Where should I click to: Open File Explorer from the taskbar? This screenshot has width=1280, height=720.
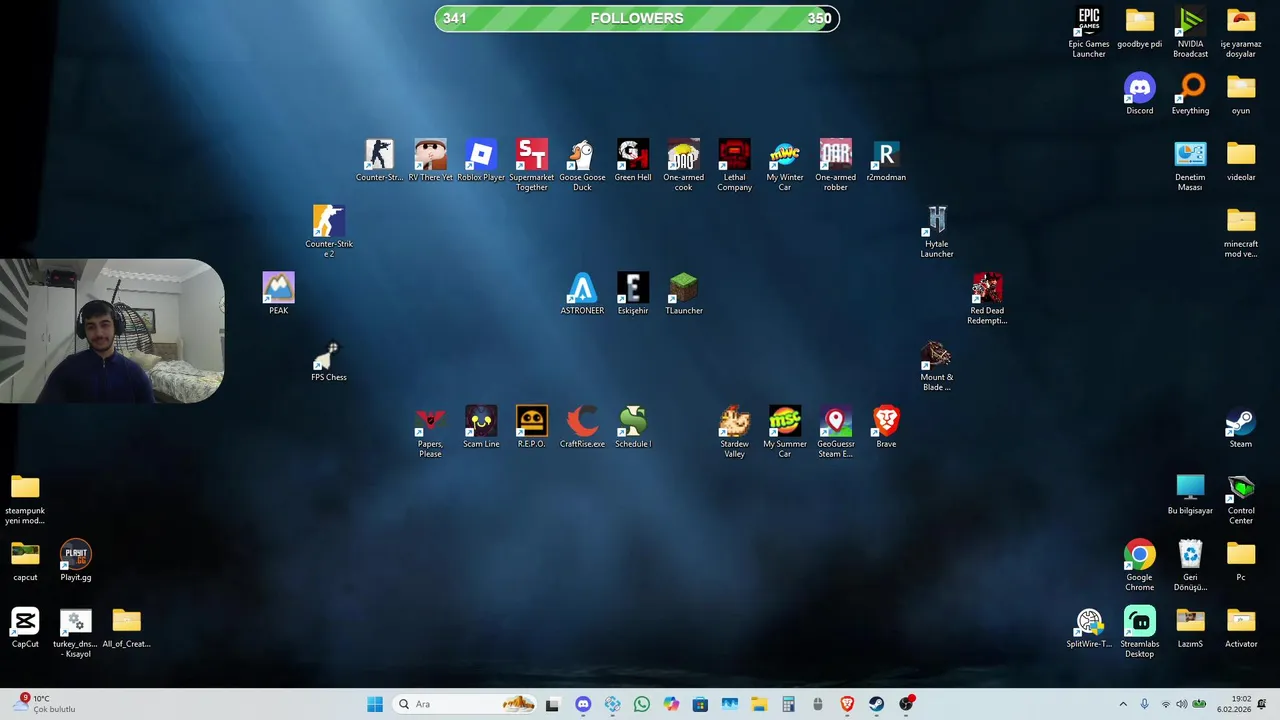(x=759, y=704)
